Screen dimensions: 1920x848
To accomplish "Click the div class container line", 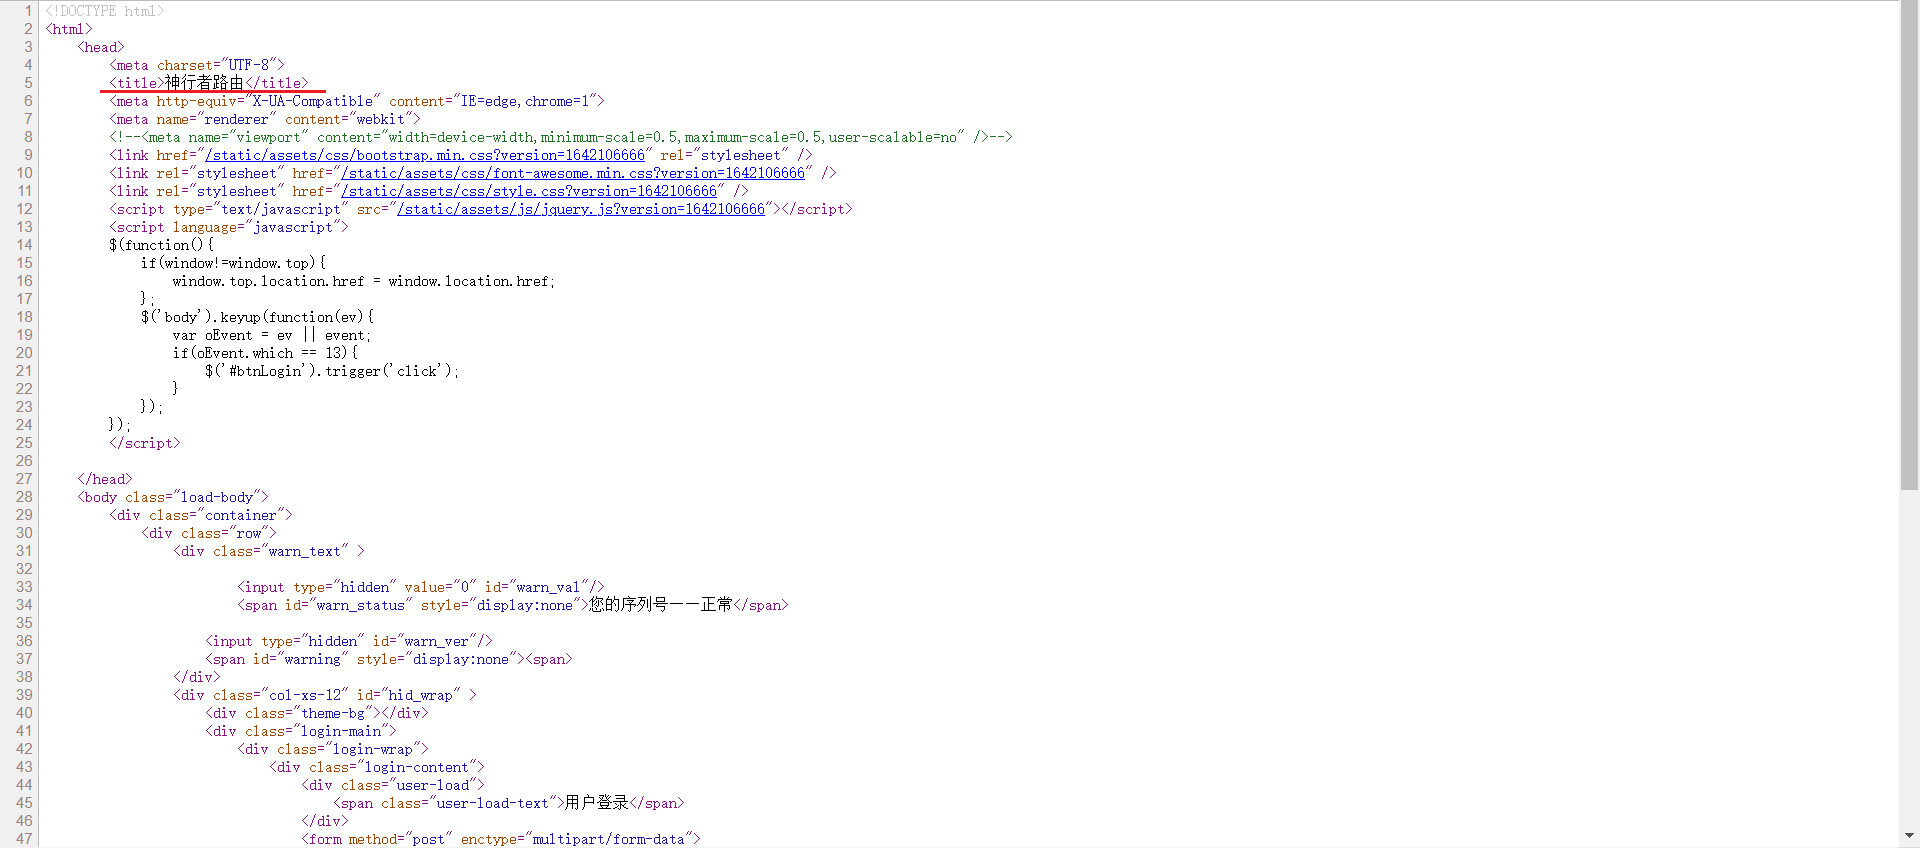I will 201,515.
